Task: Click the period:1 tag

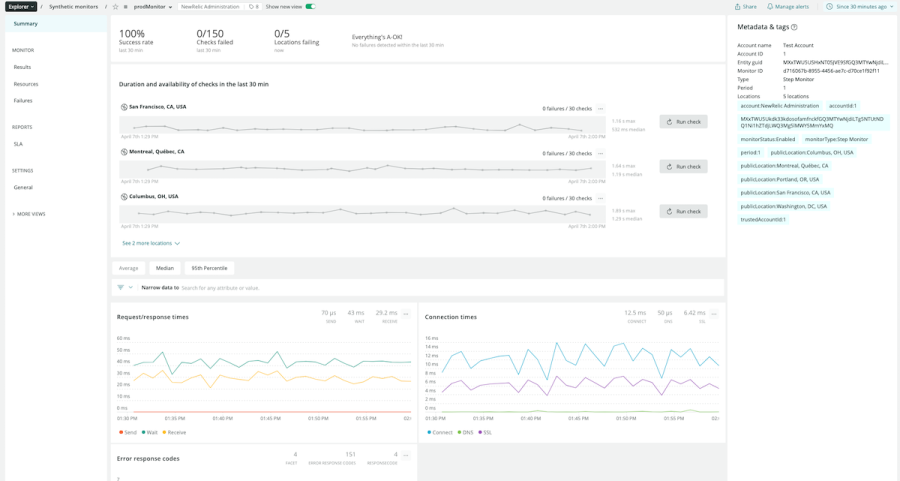Action: 750,153
